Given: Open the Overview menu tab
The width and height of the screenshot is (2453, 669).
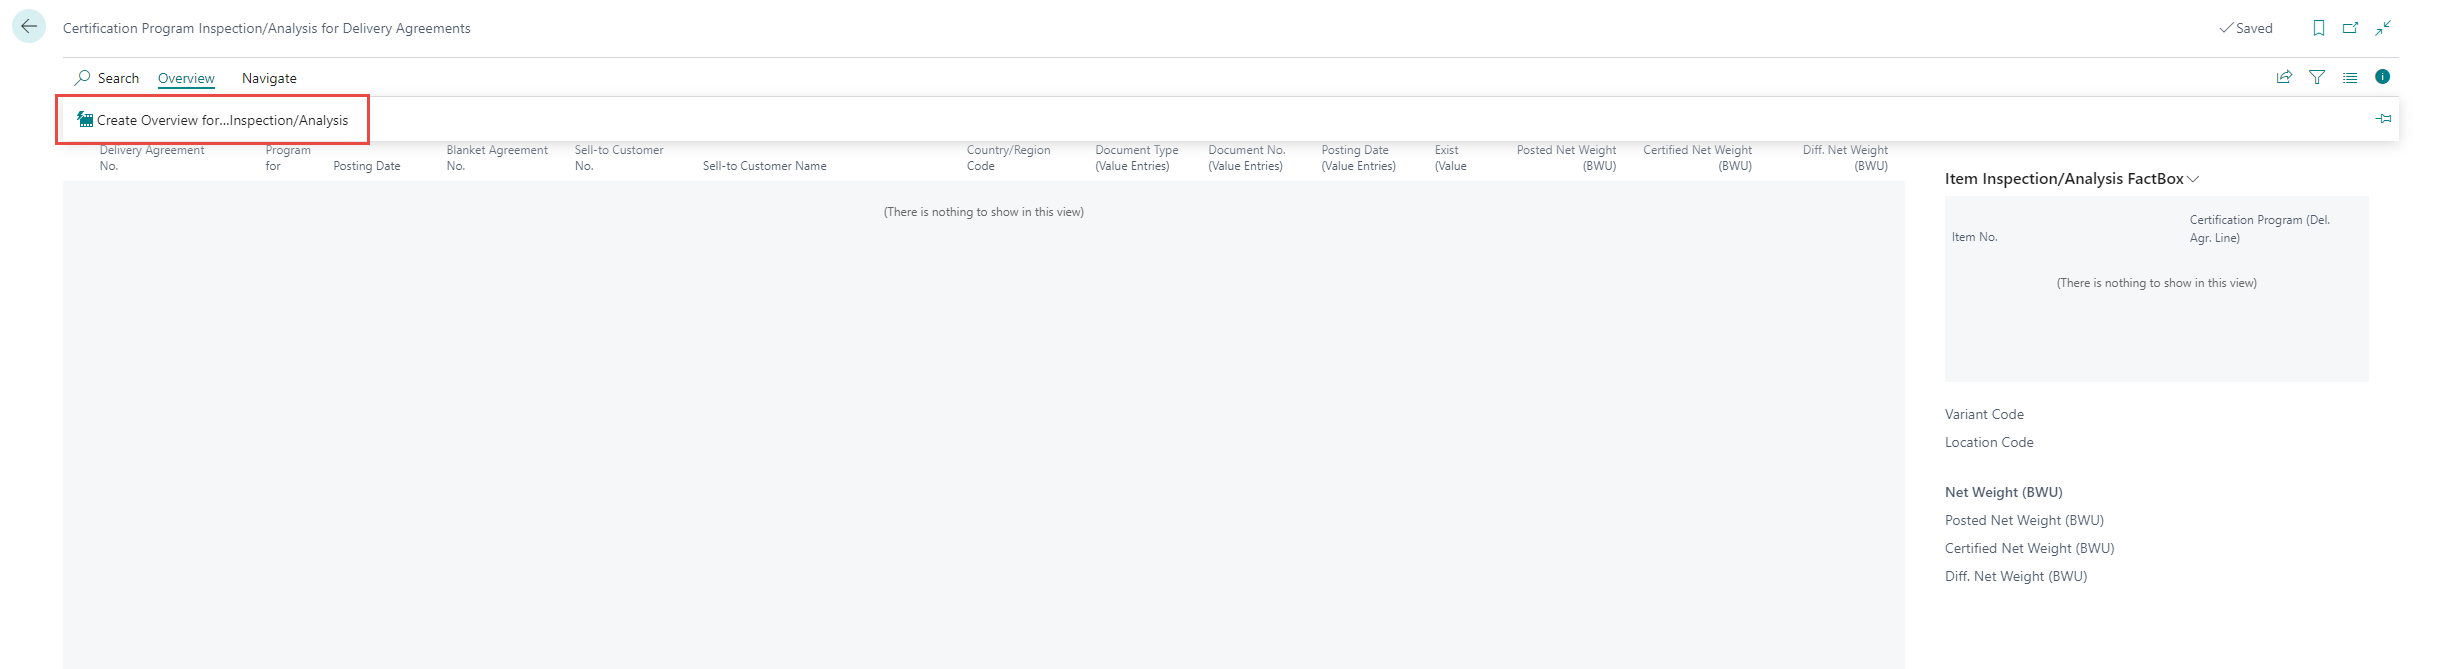Looking at the screenshot, I should point(186,78).
